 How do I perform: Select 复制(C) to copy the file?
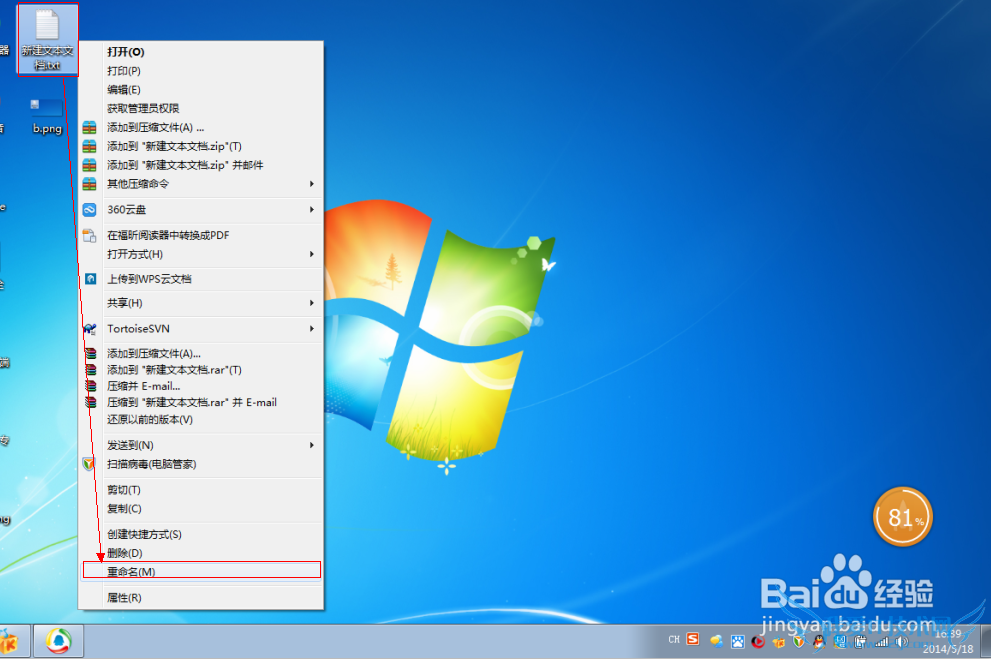point(201,509)
